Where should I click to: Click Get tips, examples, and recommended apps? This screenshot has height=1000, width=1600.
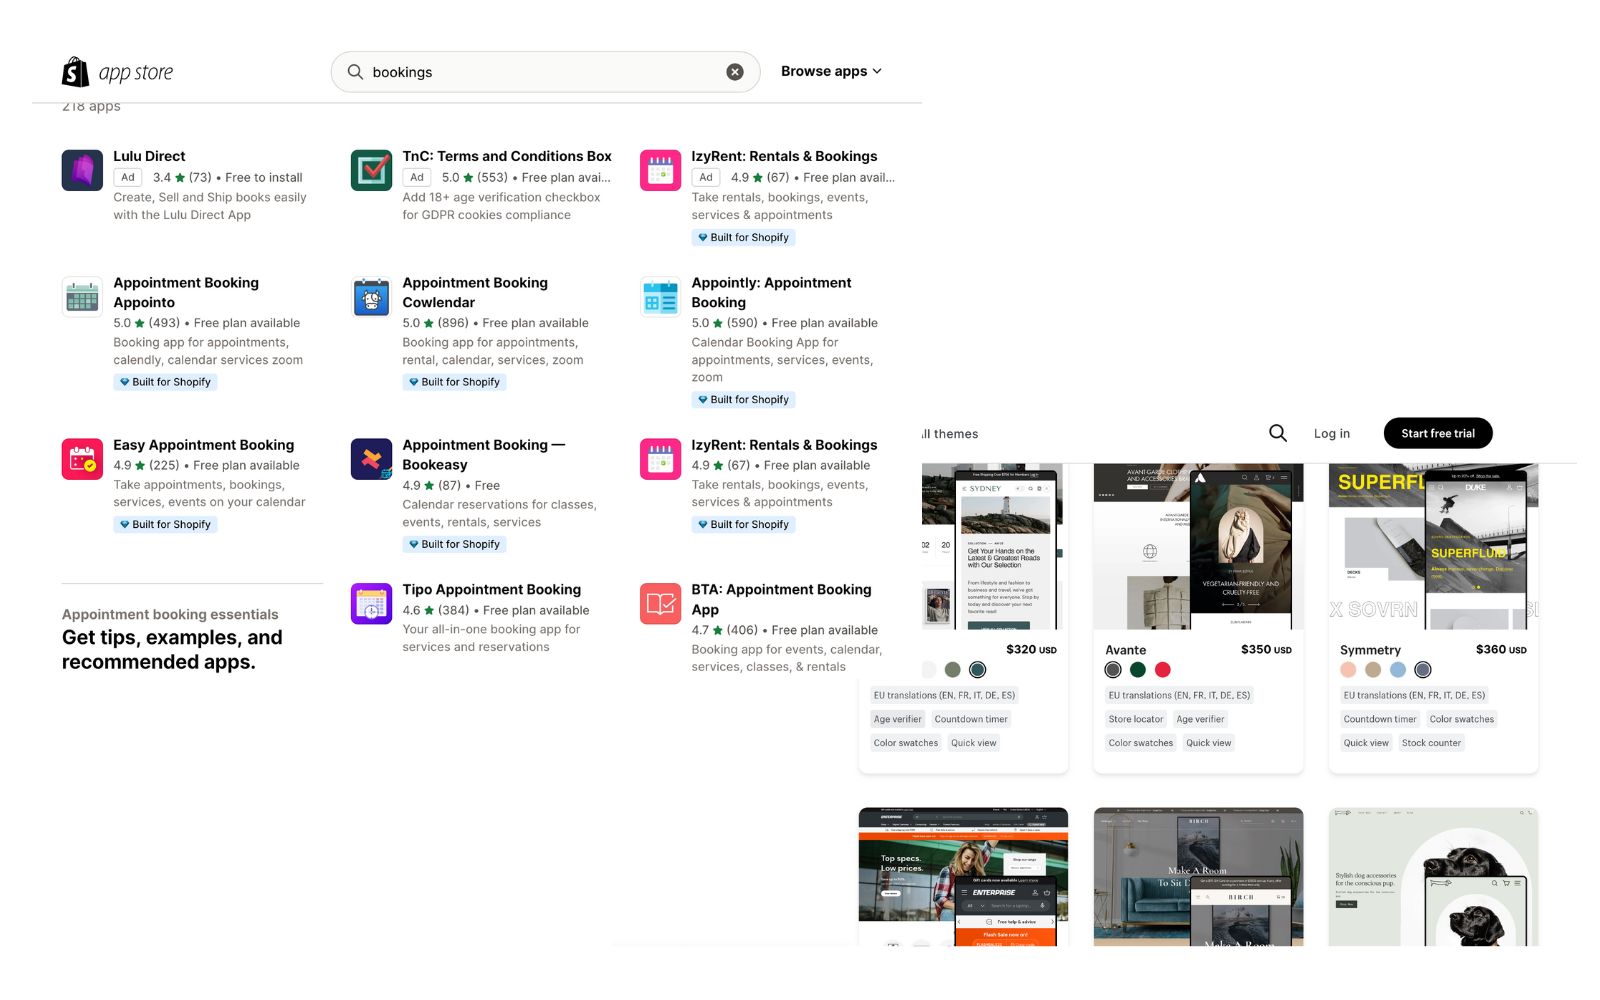tap(172, 650)
